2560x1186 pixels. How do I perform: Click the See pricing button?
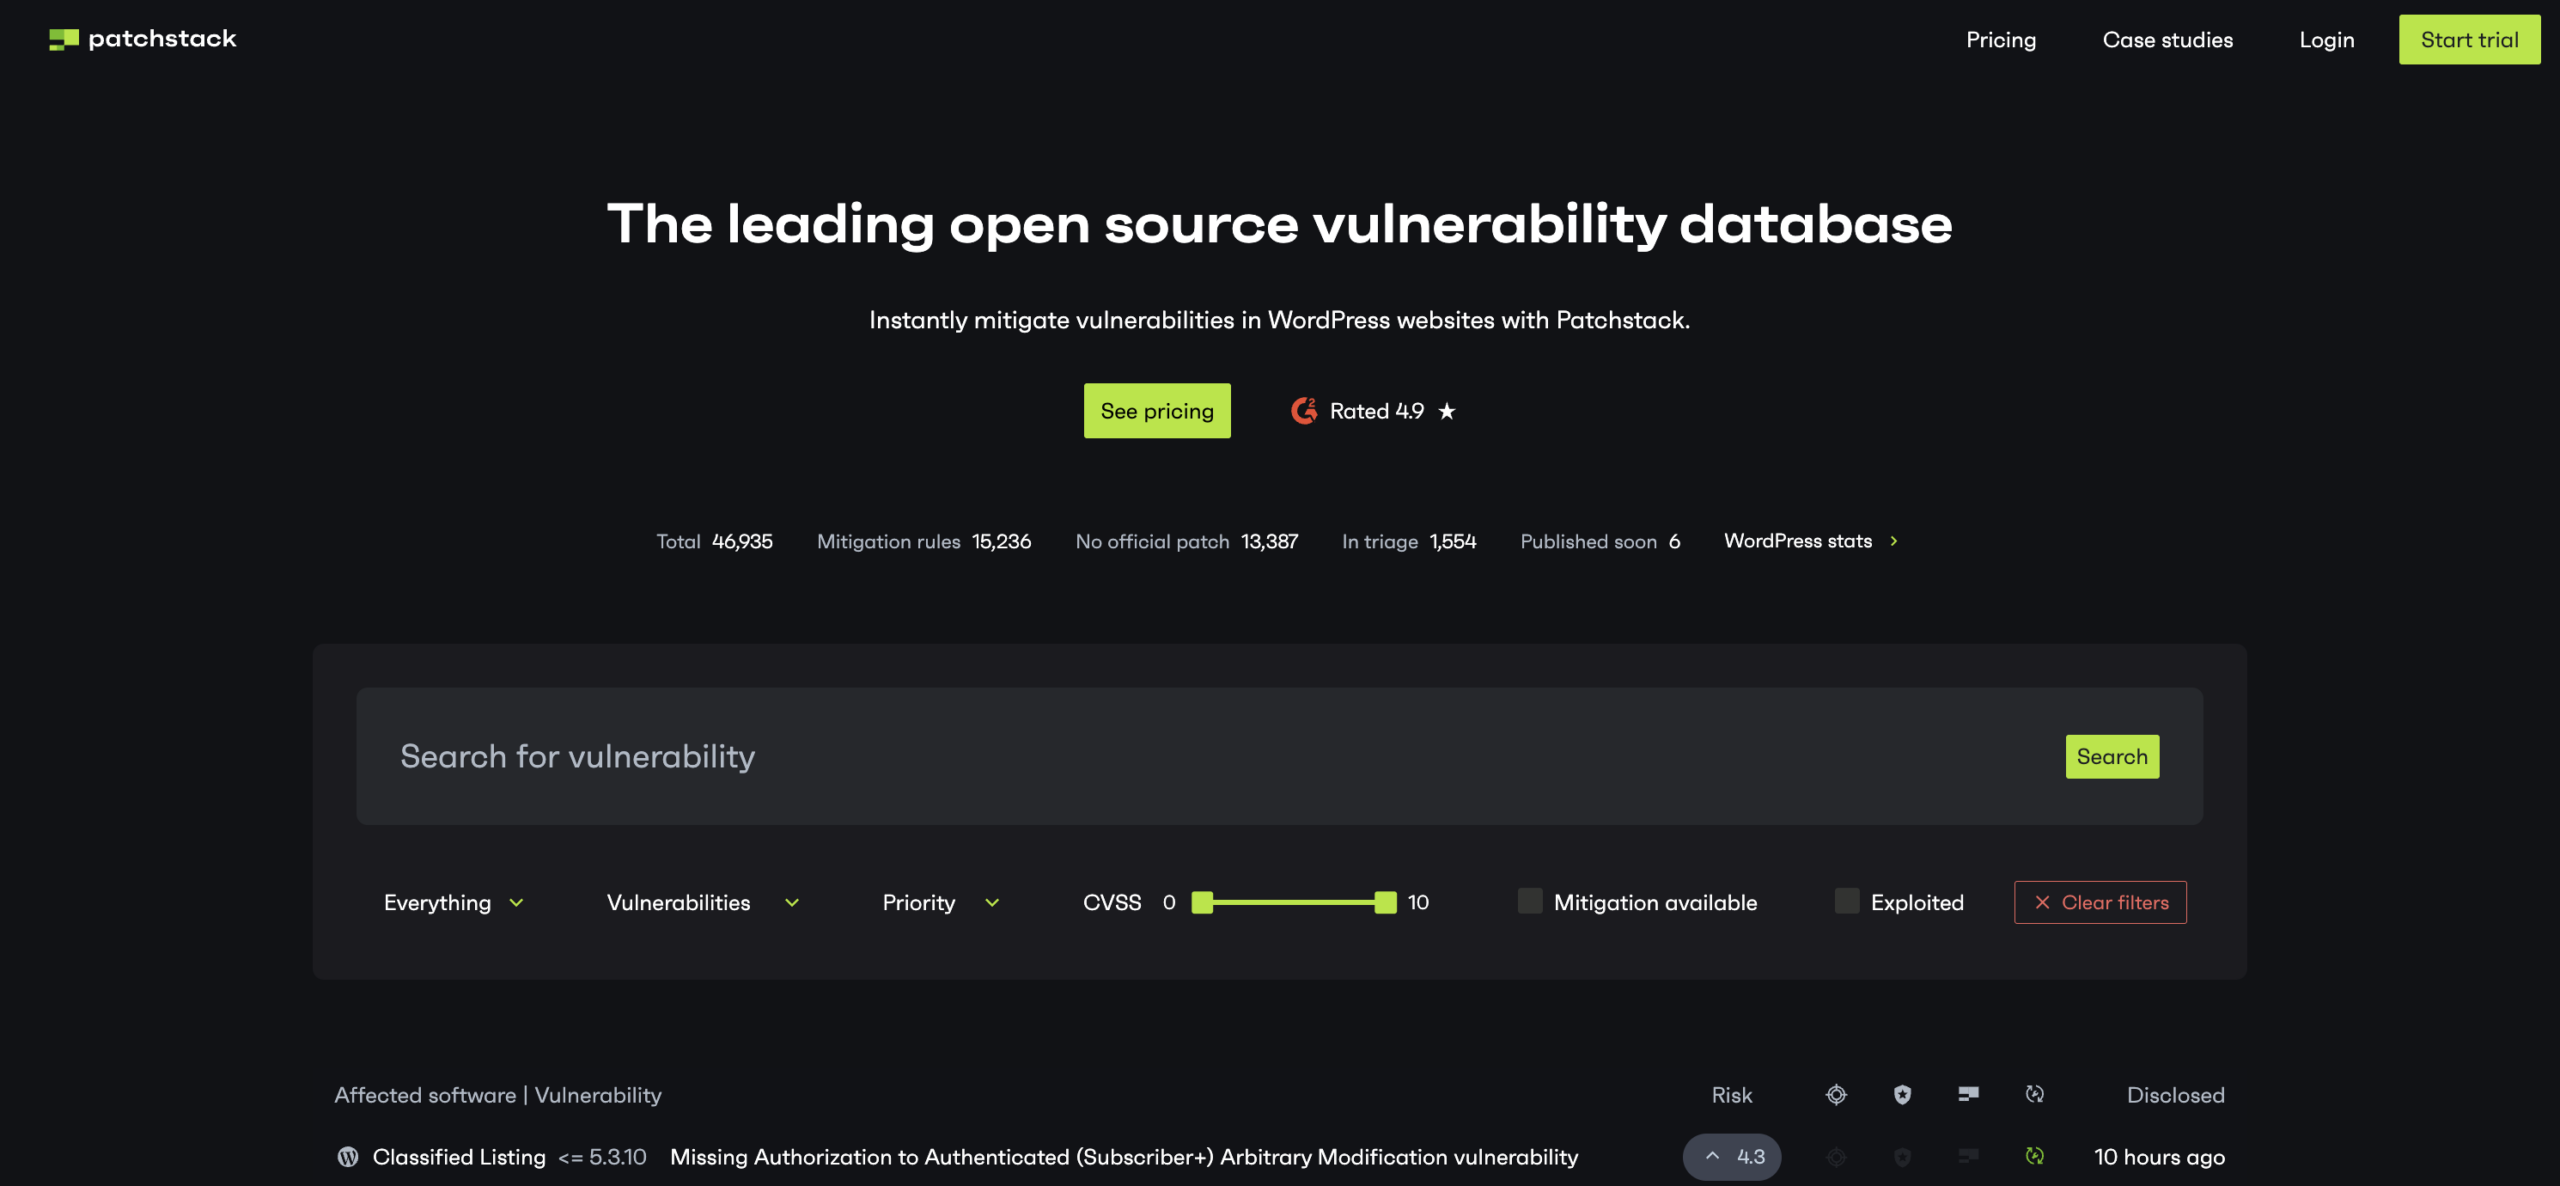click(x=1157, y=411)
